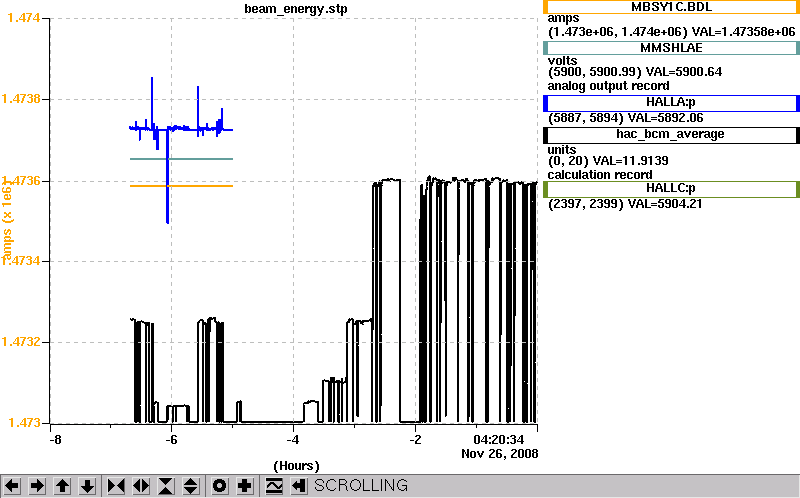Compress the value axis with the inward vertical triangles

click(x=166, y=486)
